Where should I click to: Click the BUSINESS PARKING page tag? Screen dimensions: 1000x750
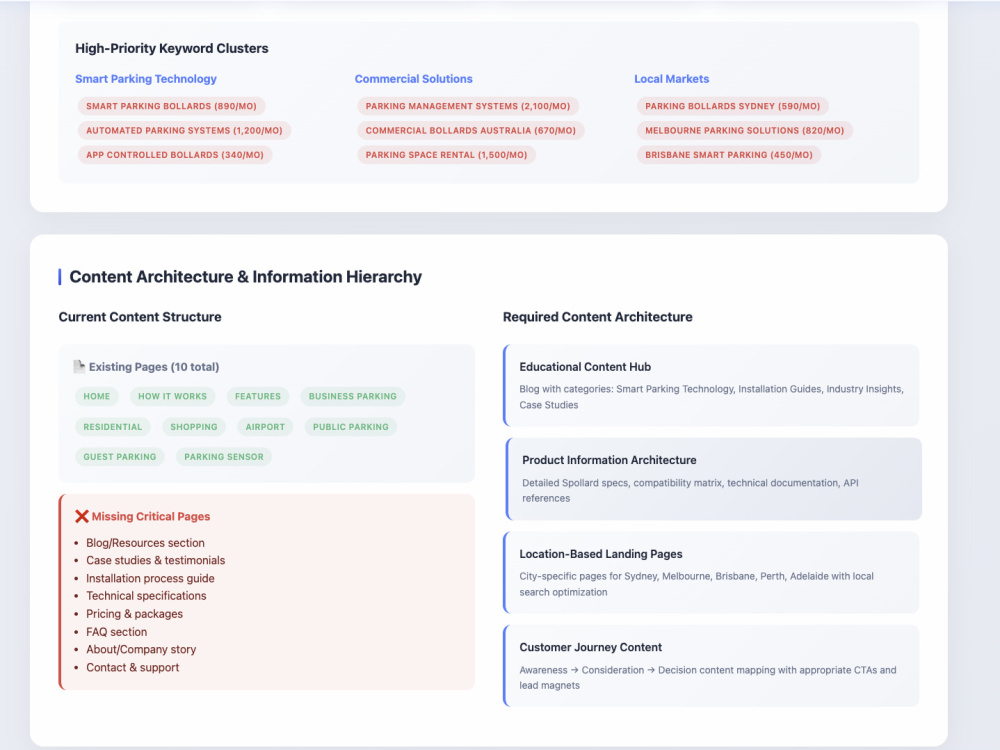click(353, 396)
